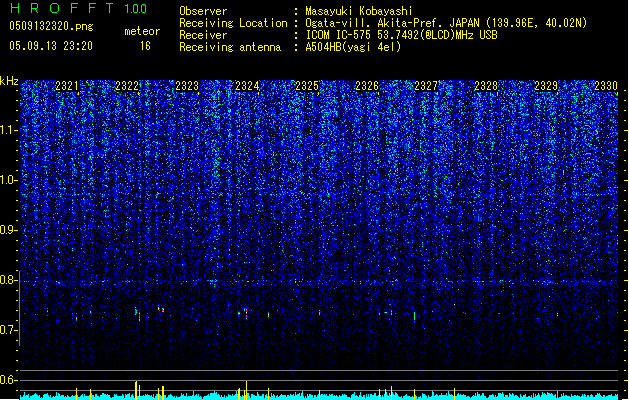The height and width of the screenshot is (400, 629).
Task: Click the 2321 time marker
Action: click(x=67, y=86)
